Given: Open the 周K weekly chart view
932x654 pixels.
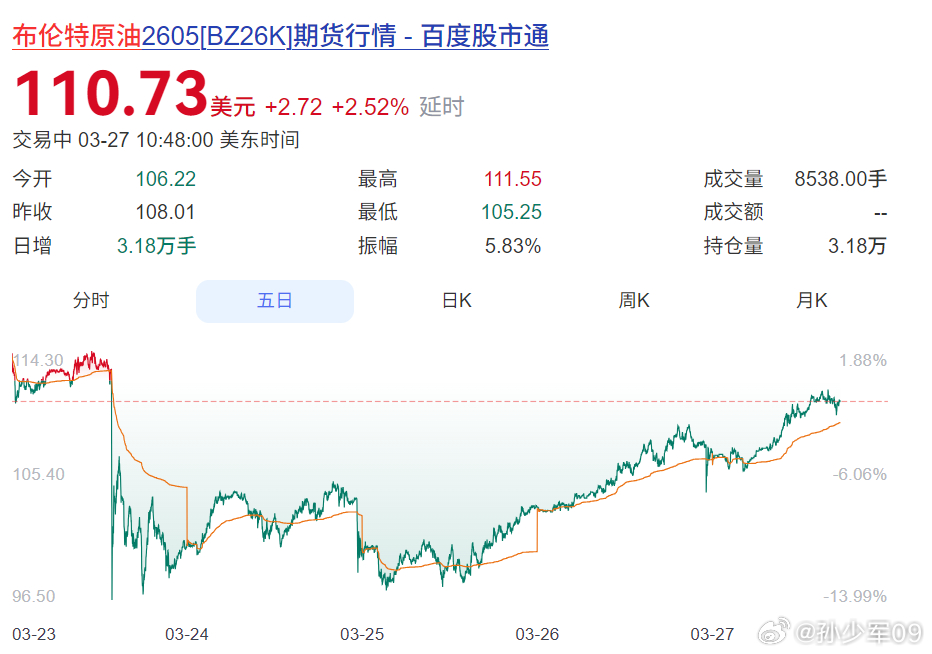Looking at the screenshot, I should point(633,299).
